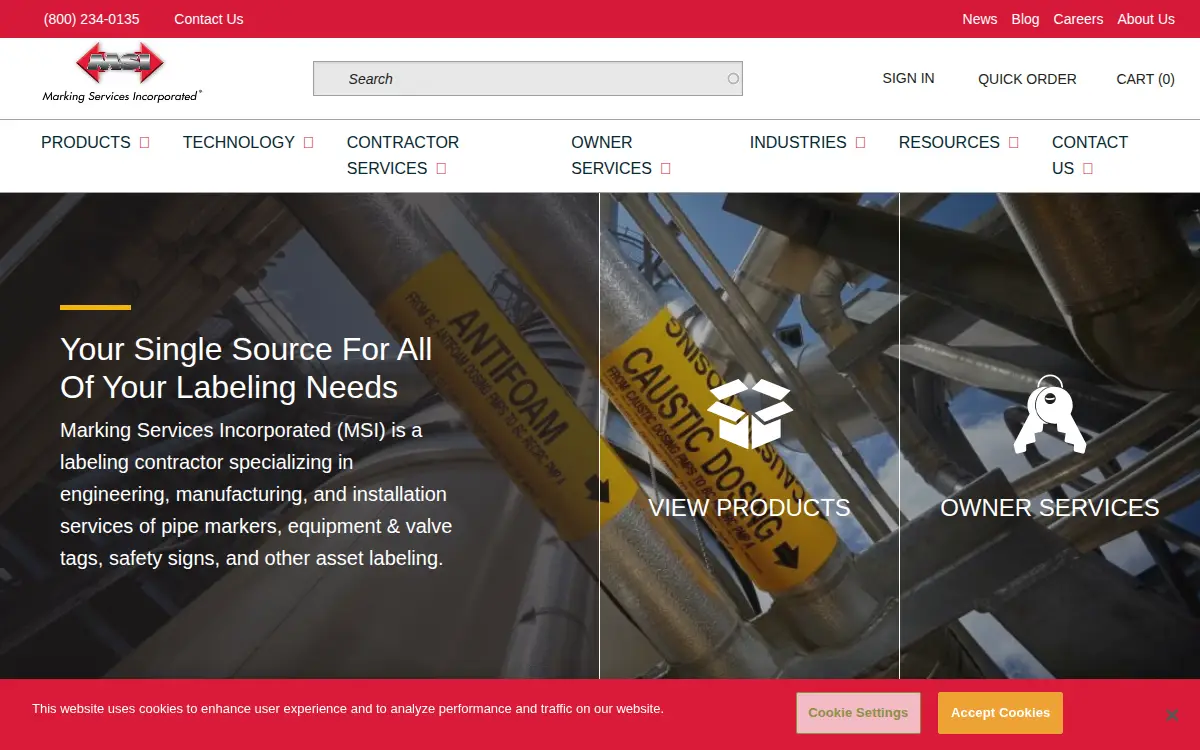Click the hero heading Your Single Source
The image size is (1200, 750).
(246, 368)
